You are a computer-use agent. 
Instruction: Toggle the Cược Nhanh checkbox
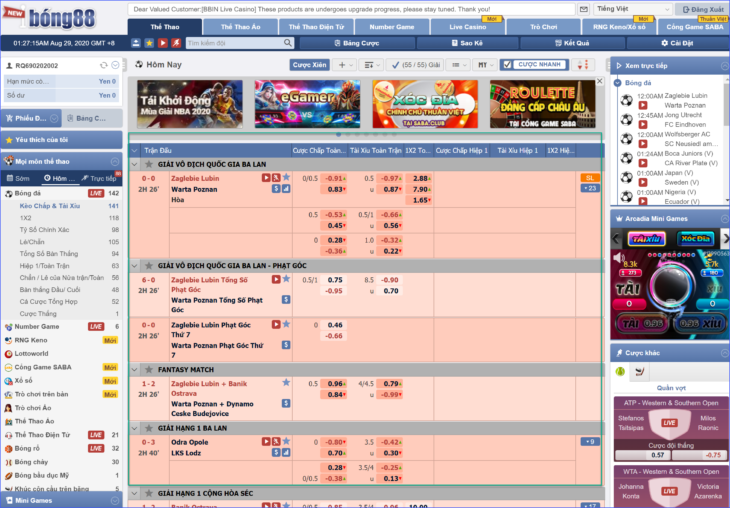[507, 65]
